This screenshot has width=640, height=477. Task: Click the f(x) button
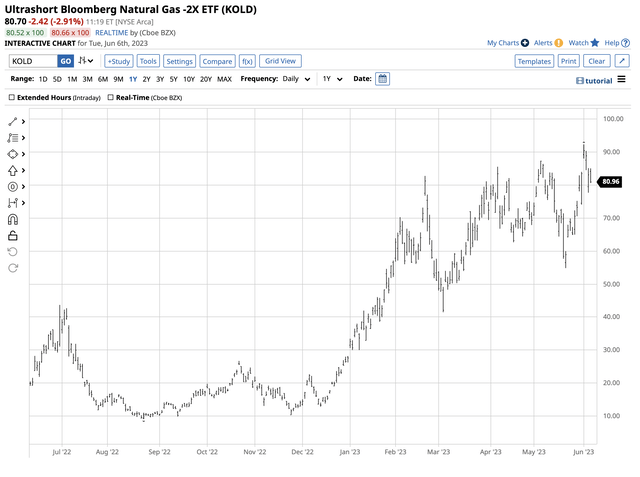(247, 61)
